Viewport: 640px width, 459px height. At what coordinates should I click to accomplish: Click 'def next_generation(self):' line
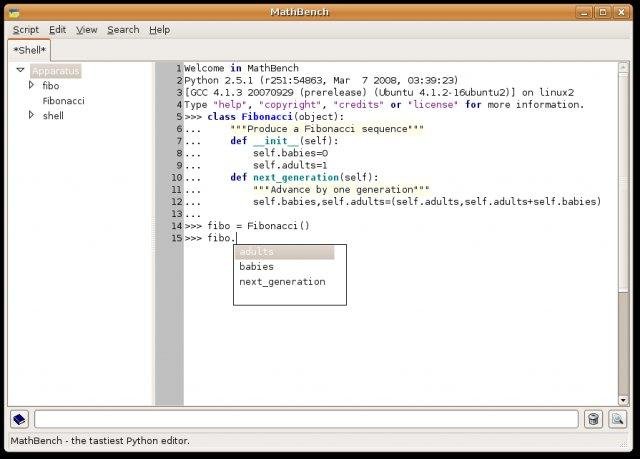pyautogui.click(x=304, y=177)
